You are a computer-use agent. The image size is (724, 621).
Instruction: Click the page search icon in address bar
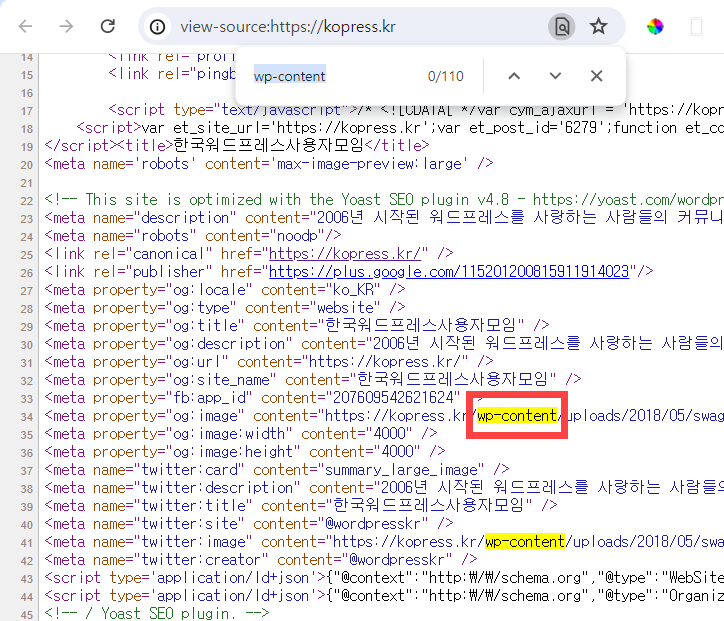561,27
